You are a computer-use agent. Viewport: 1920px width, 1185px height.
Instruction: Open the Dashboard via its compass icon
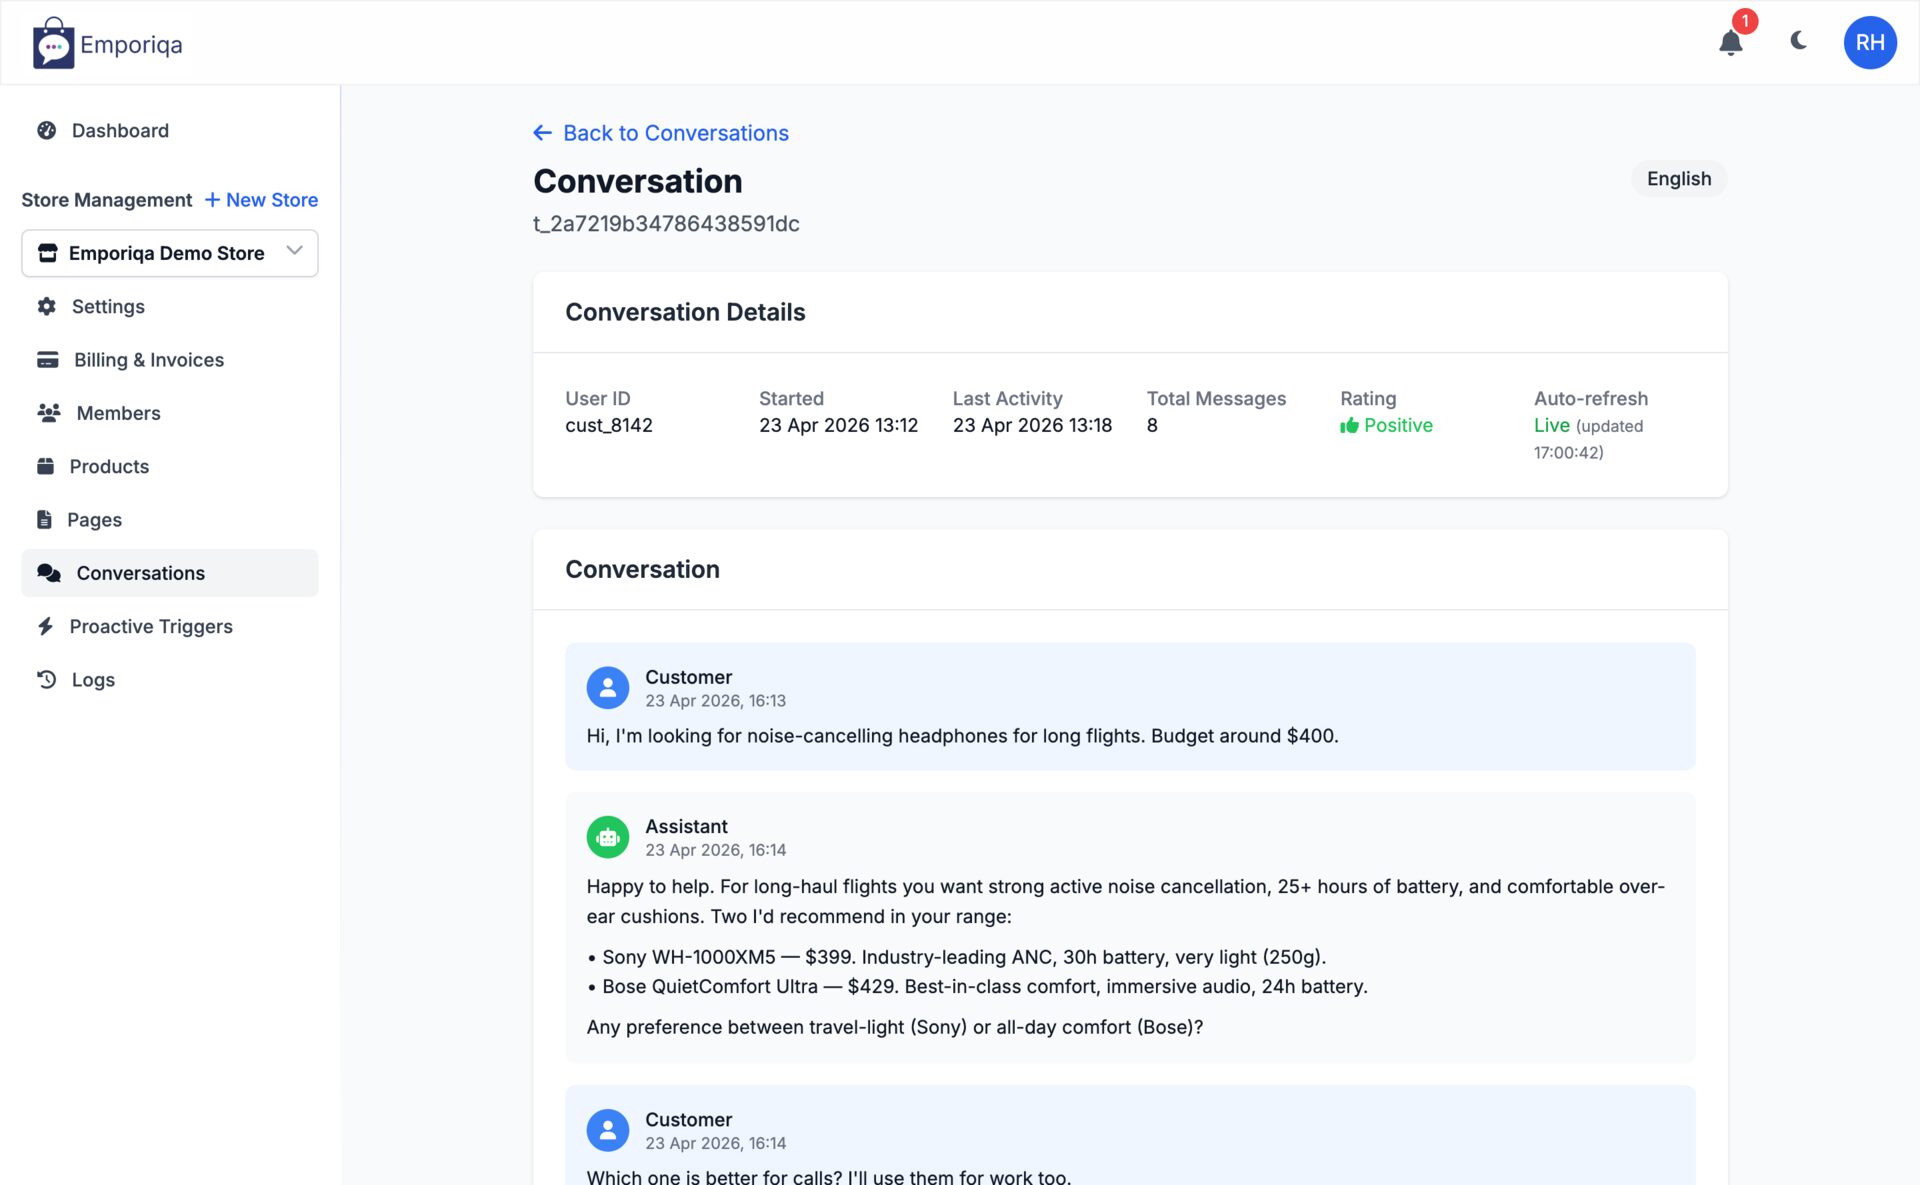click(46, 130)
